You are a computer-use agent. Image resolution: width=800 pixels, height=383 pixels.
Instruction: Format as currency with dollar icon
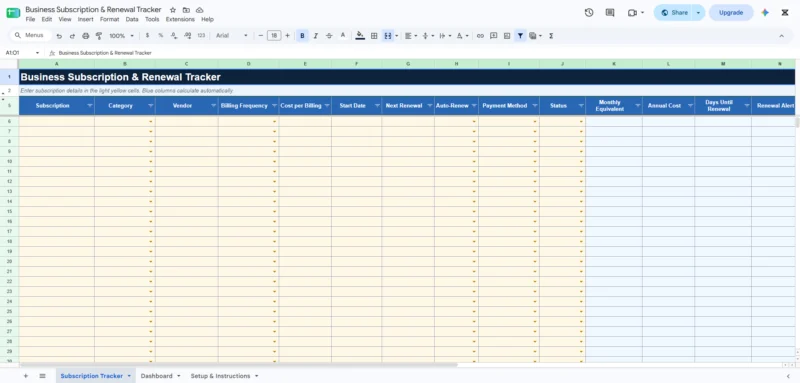tap(147, 36)
